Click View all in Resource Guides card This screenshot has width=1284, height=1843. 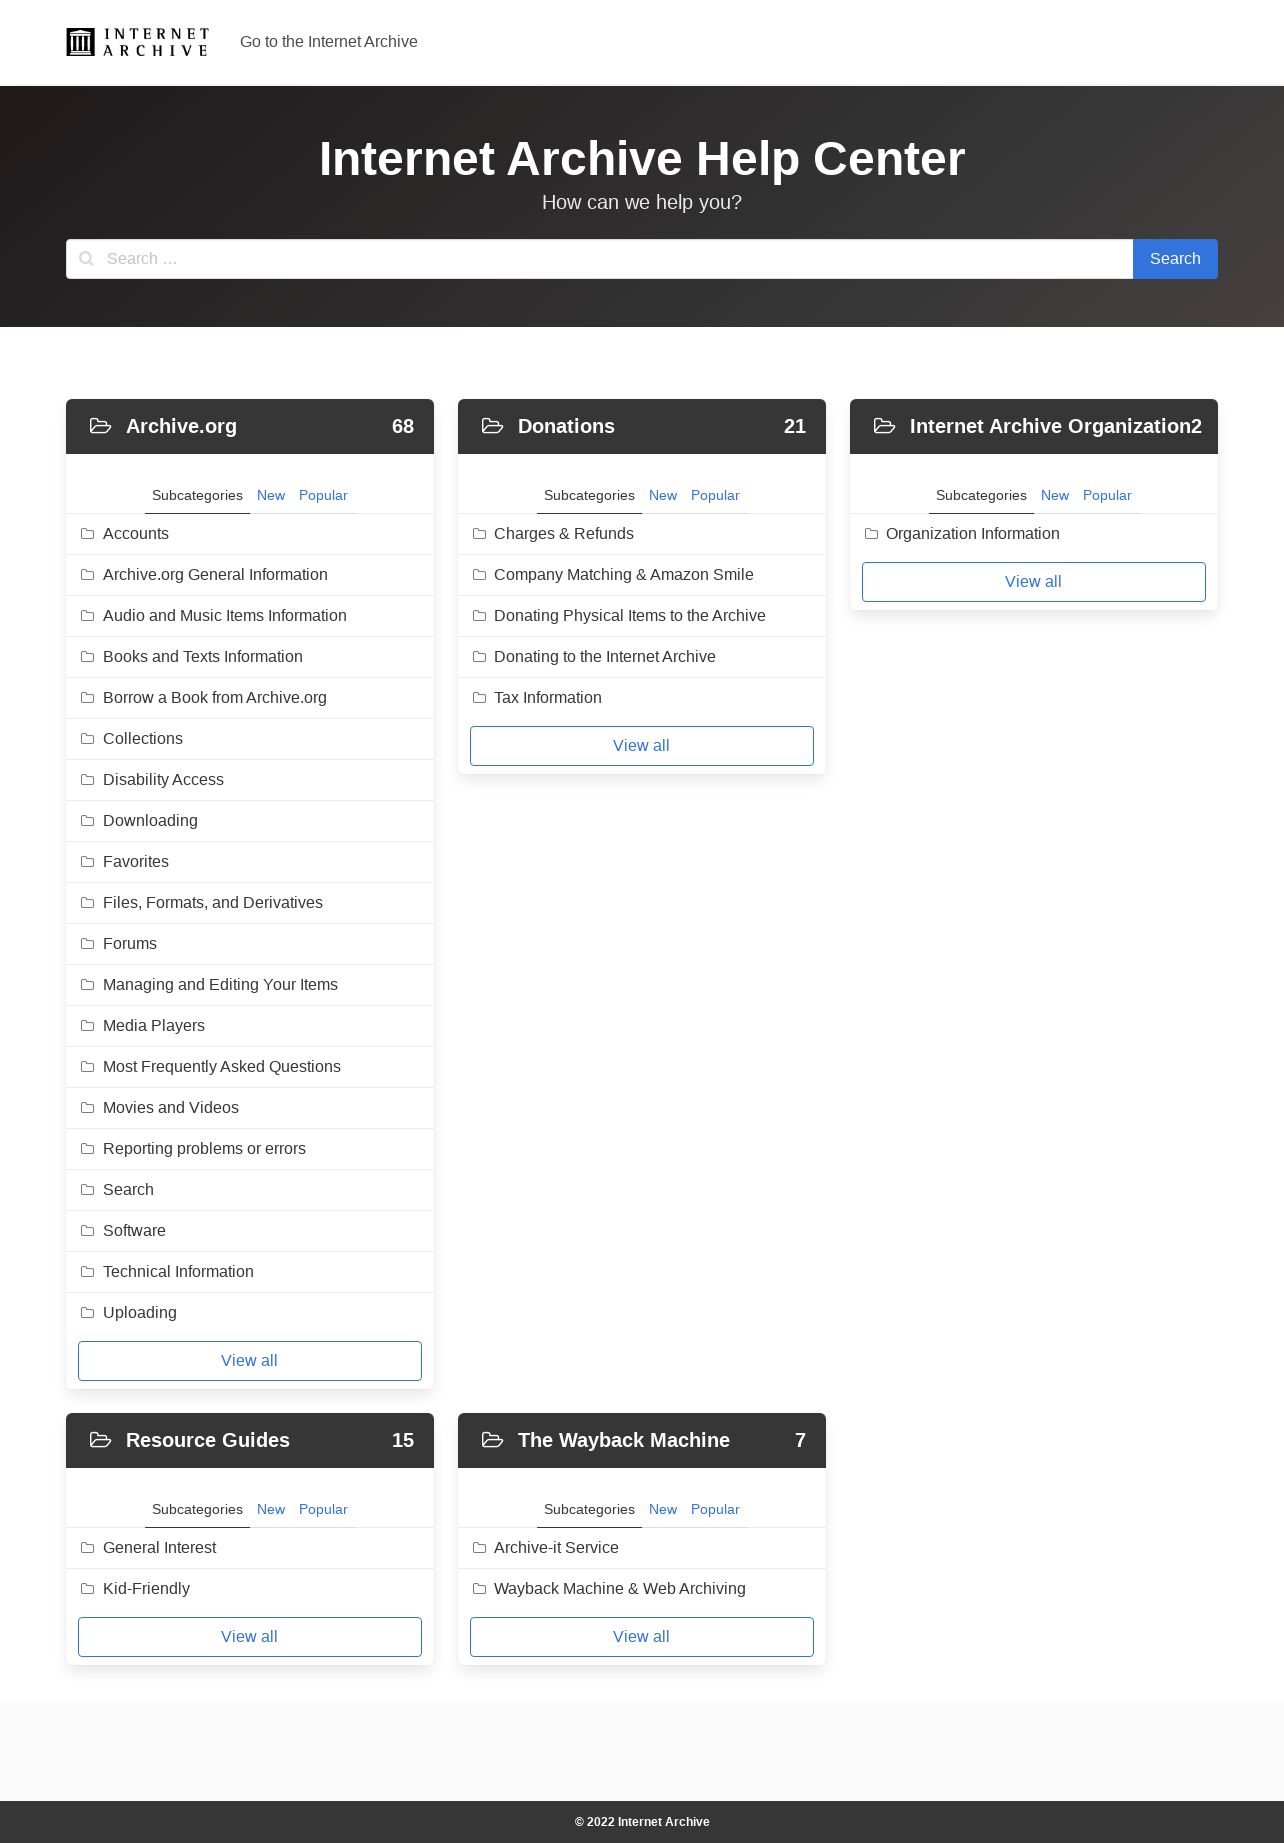(250, 1637)
